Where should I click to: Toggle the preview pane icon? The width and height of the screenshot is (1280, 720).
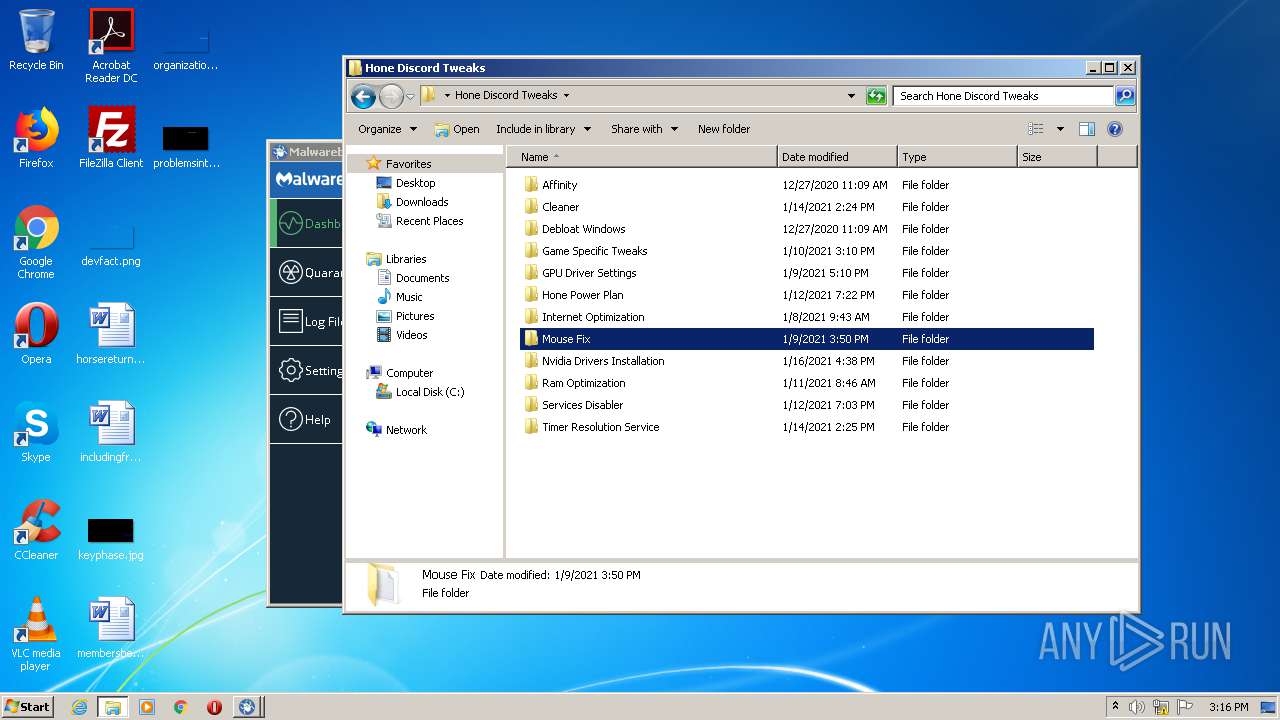click(x=1087, y=129)
